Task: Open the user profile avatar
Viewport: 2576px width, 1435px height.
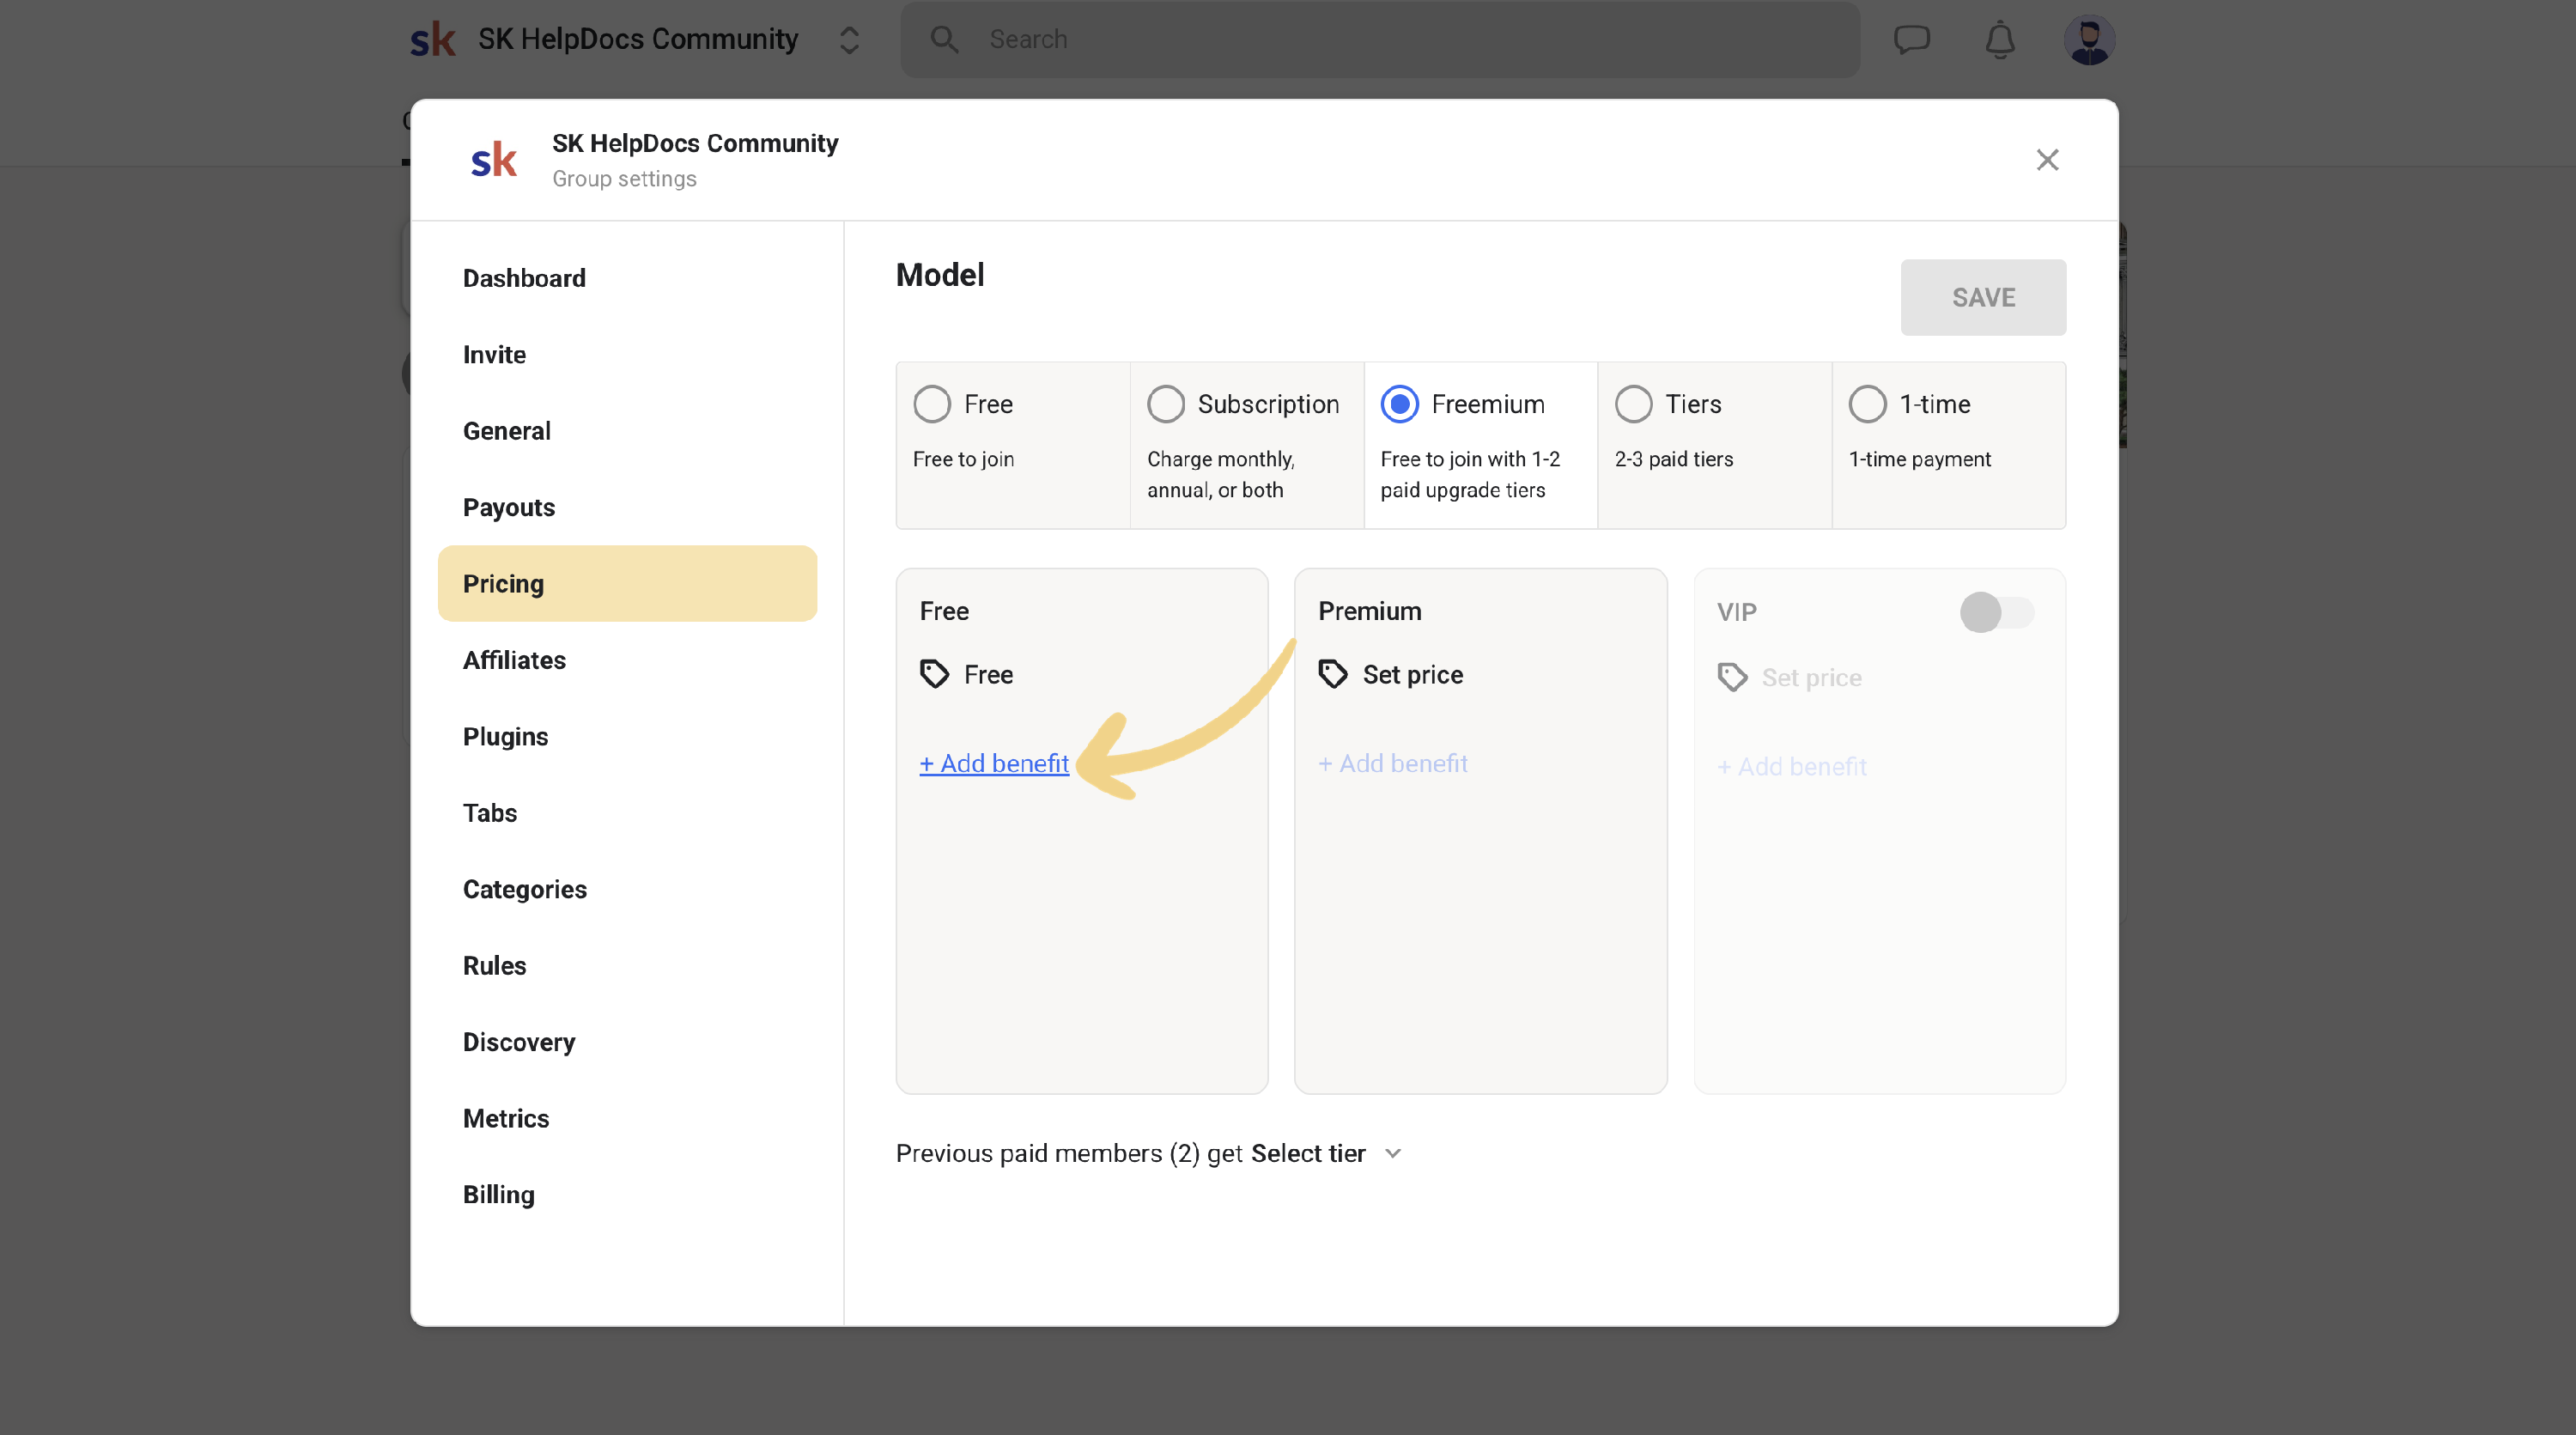Action: (x=2088, y=40)
